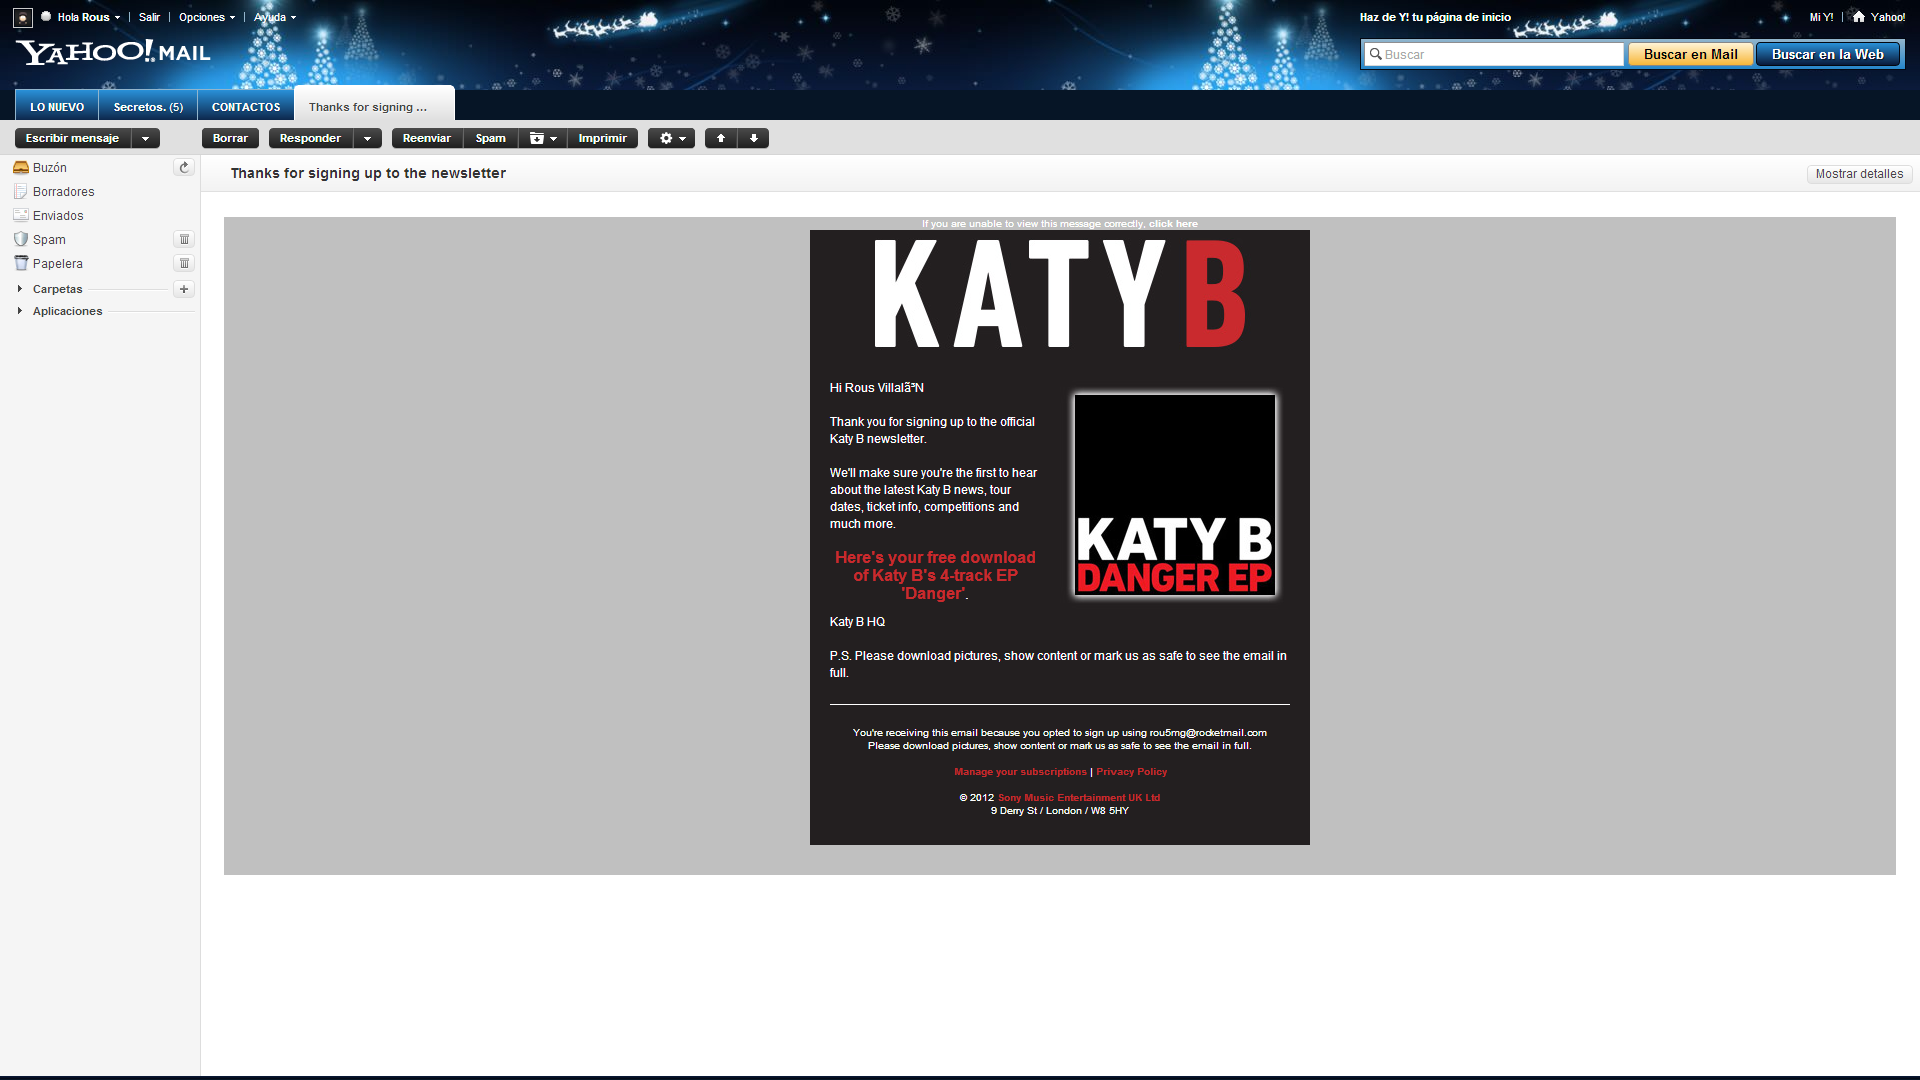Image resolution: width=1920 pixels, height=1080 pixels.
Task: Switch to the CONTACTOS tab
Action: click(x=246, y=107)
